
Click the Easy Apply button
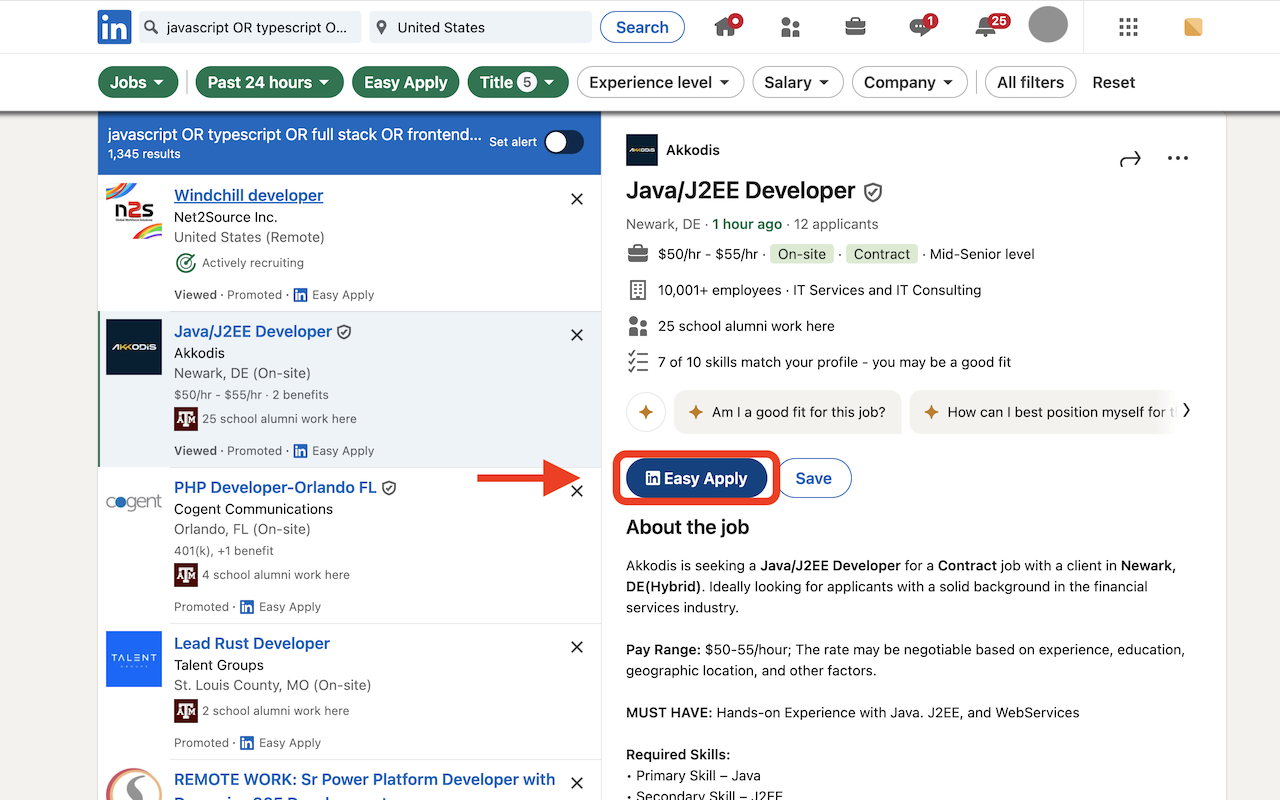coord(696,478)
